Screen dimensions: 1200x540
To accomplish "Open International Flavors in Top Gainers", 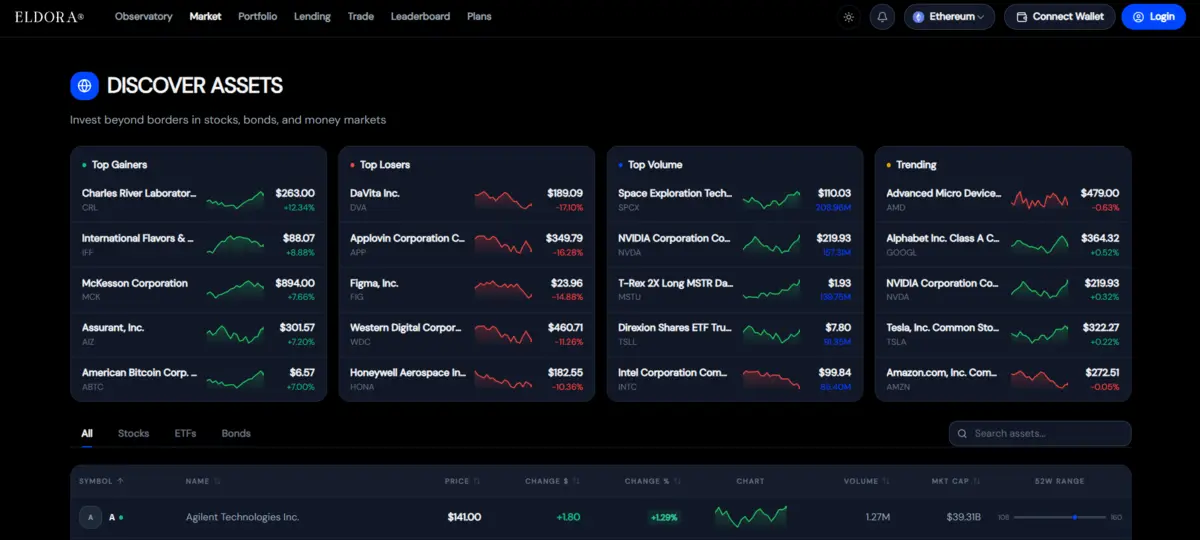I will (x=199, y=244).
